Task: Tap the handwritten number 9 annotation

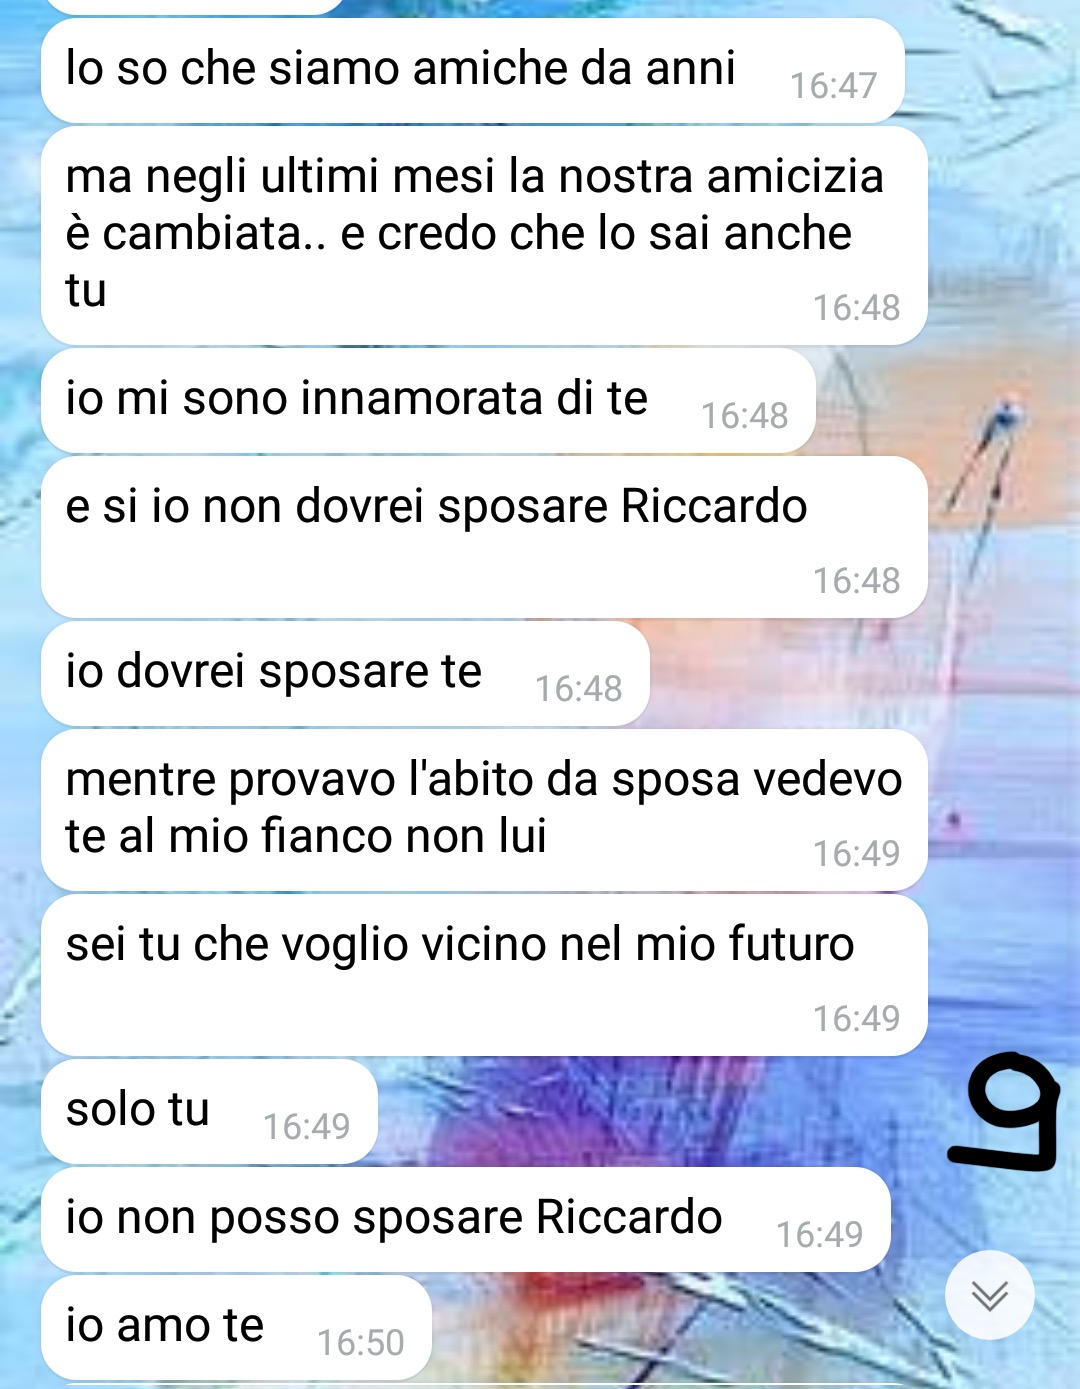Action: coord(1004,1111)
